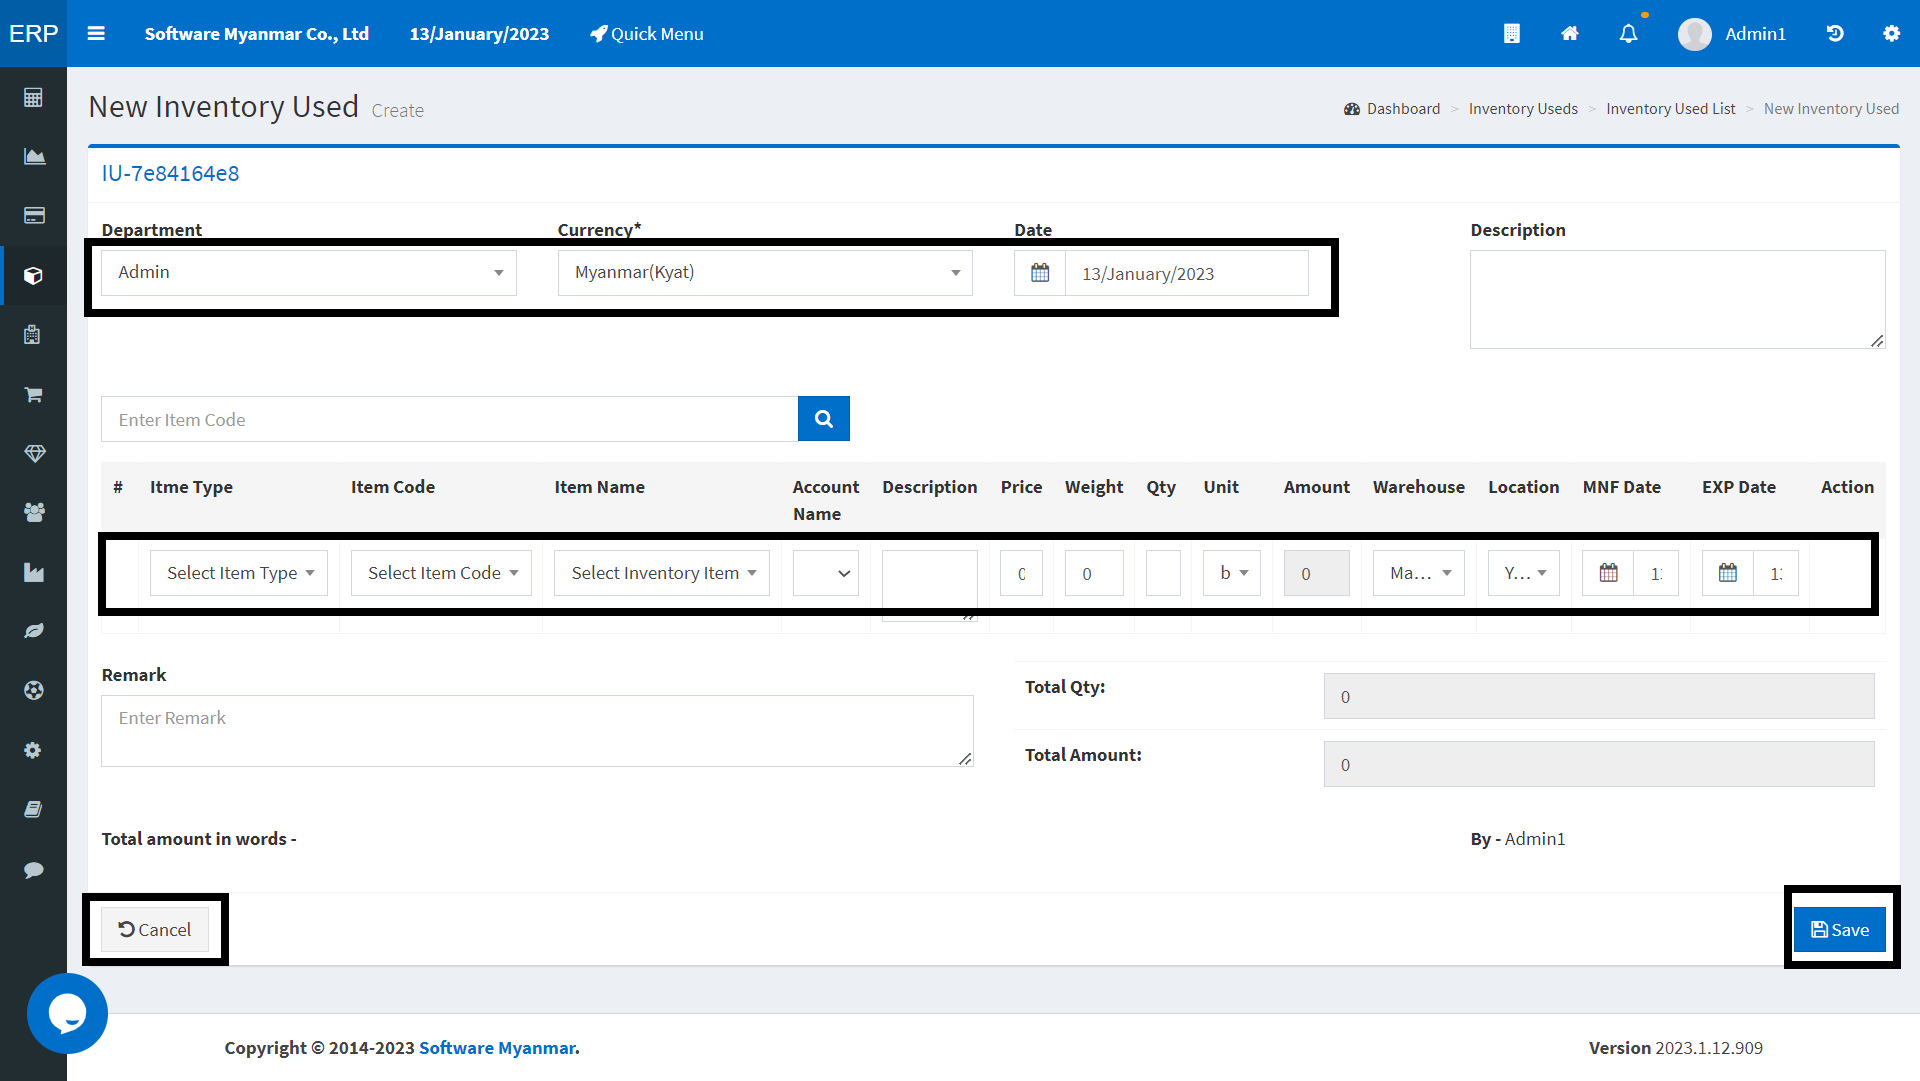
Task: Click the history clock icon
Action: click(x=1835, y=33)
